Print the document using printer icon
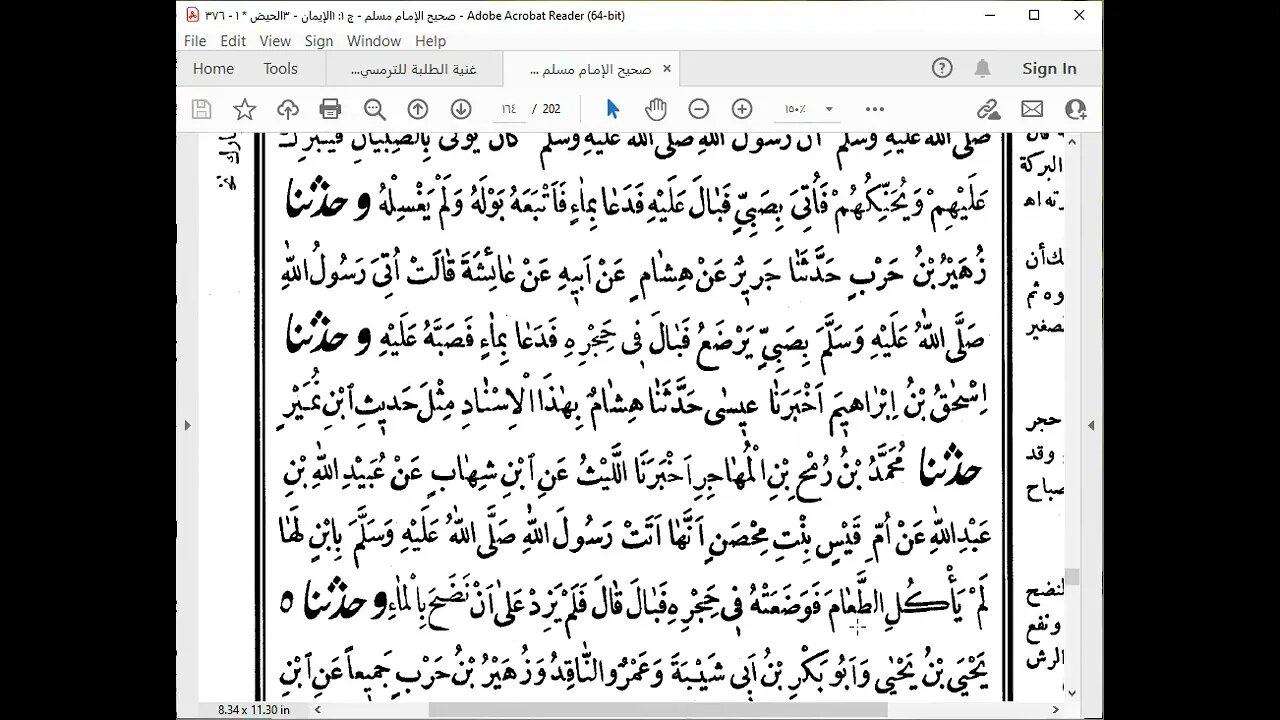 331,109
